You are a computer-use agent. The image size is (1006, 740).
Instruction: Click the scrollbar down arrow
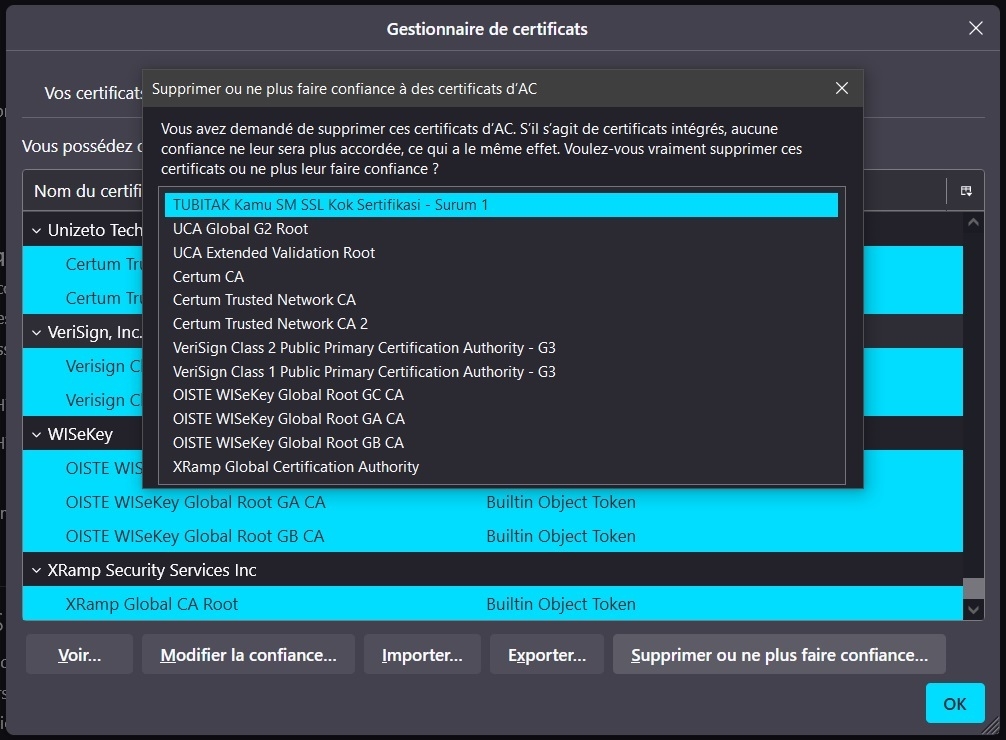[x=974, y=608]
